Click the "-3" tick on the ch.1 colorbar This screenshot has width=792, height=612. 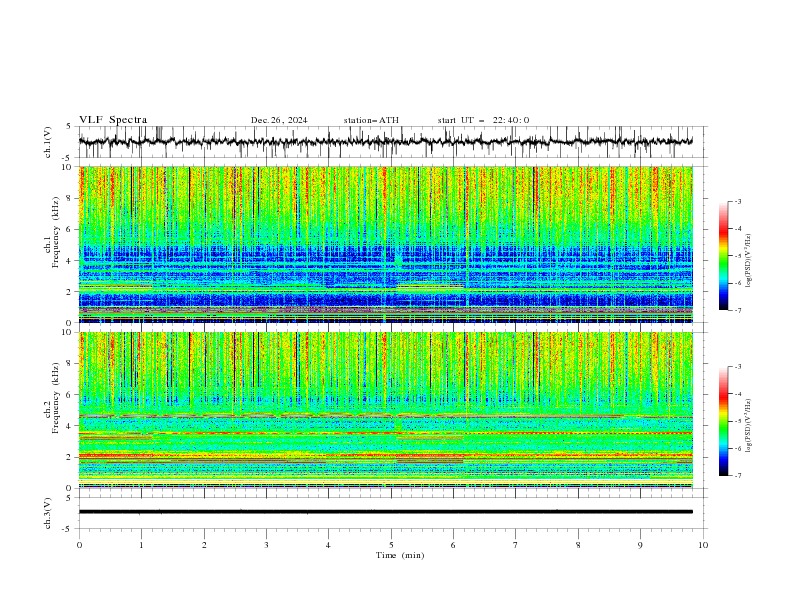(738, 201)
